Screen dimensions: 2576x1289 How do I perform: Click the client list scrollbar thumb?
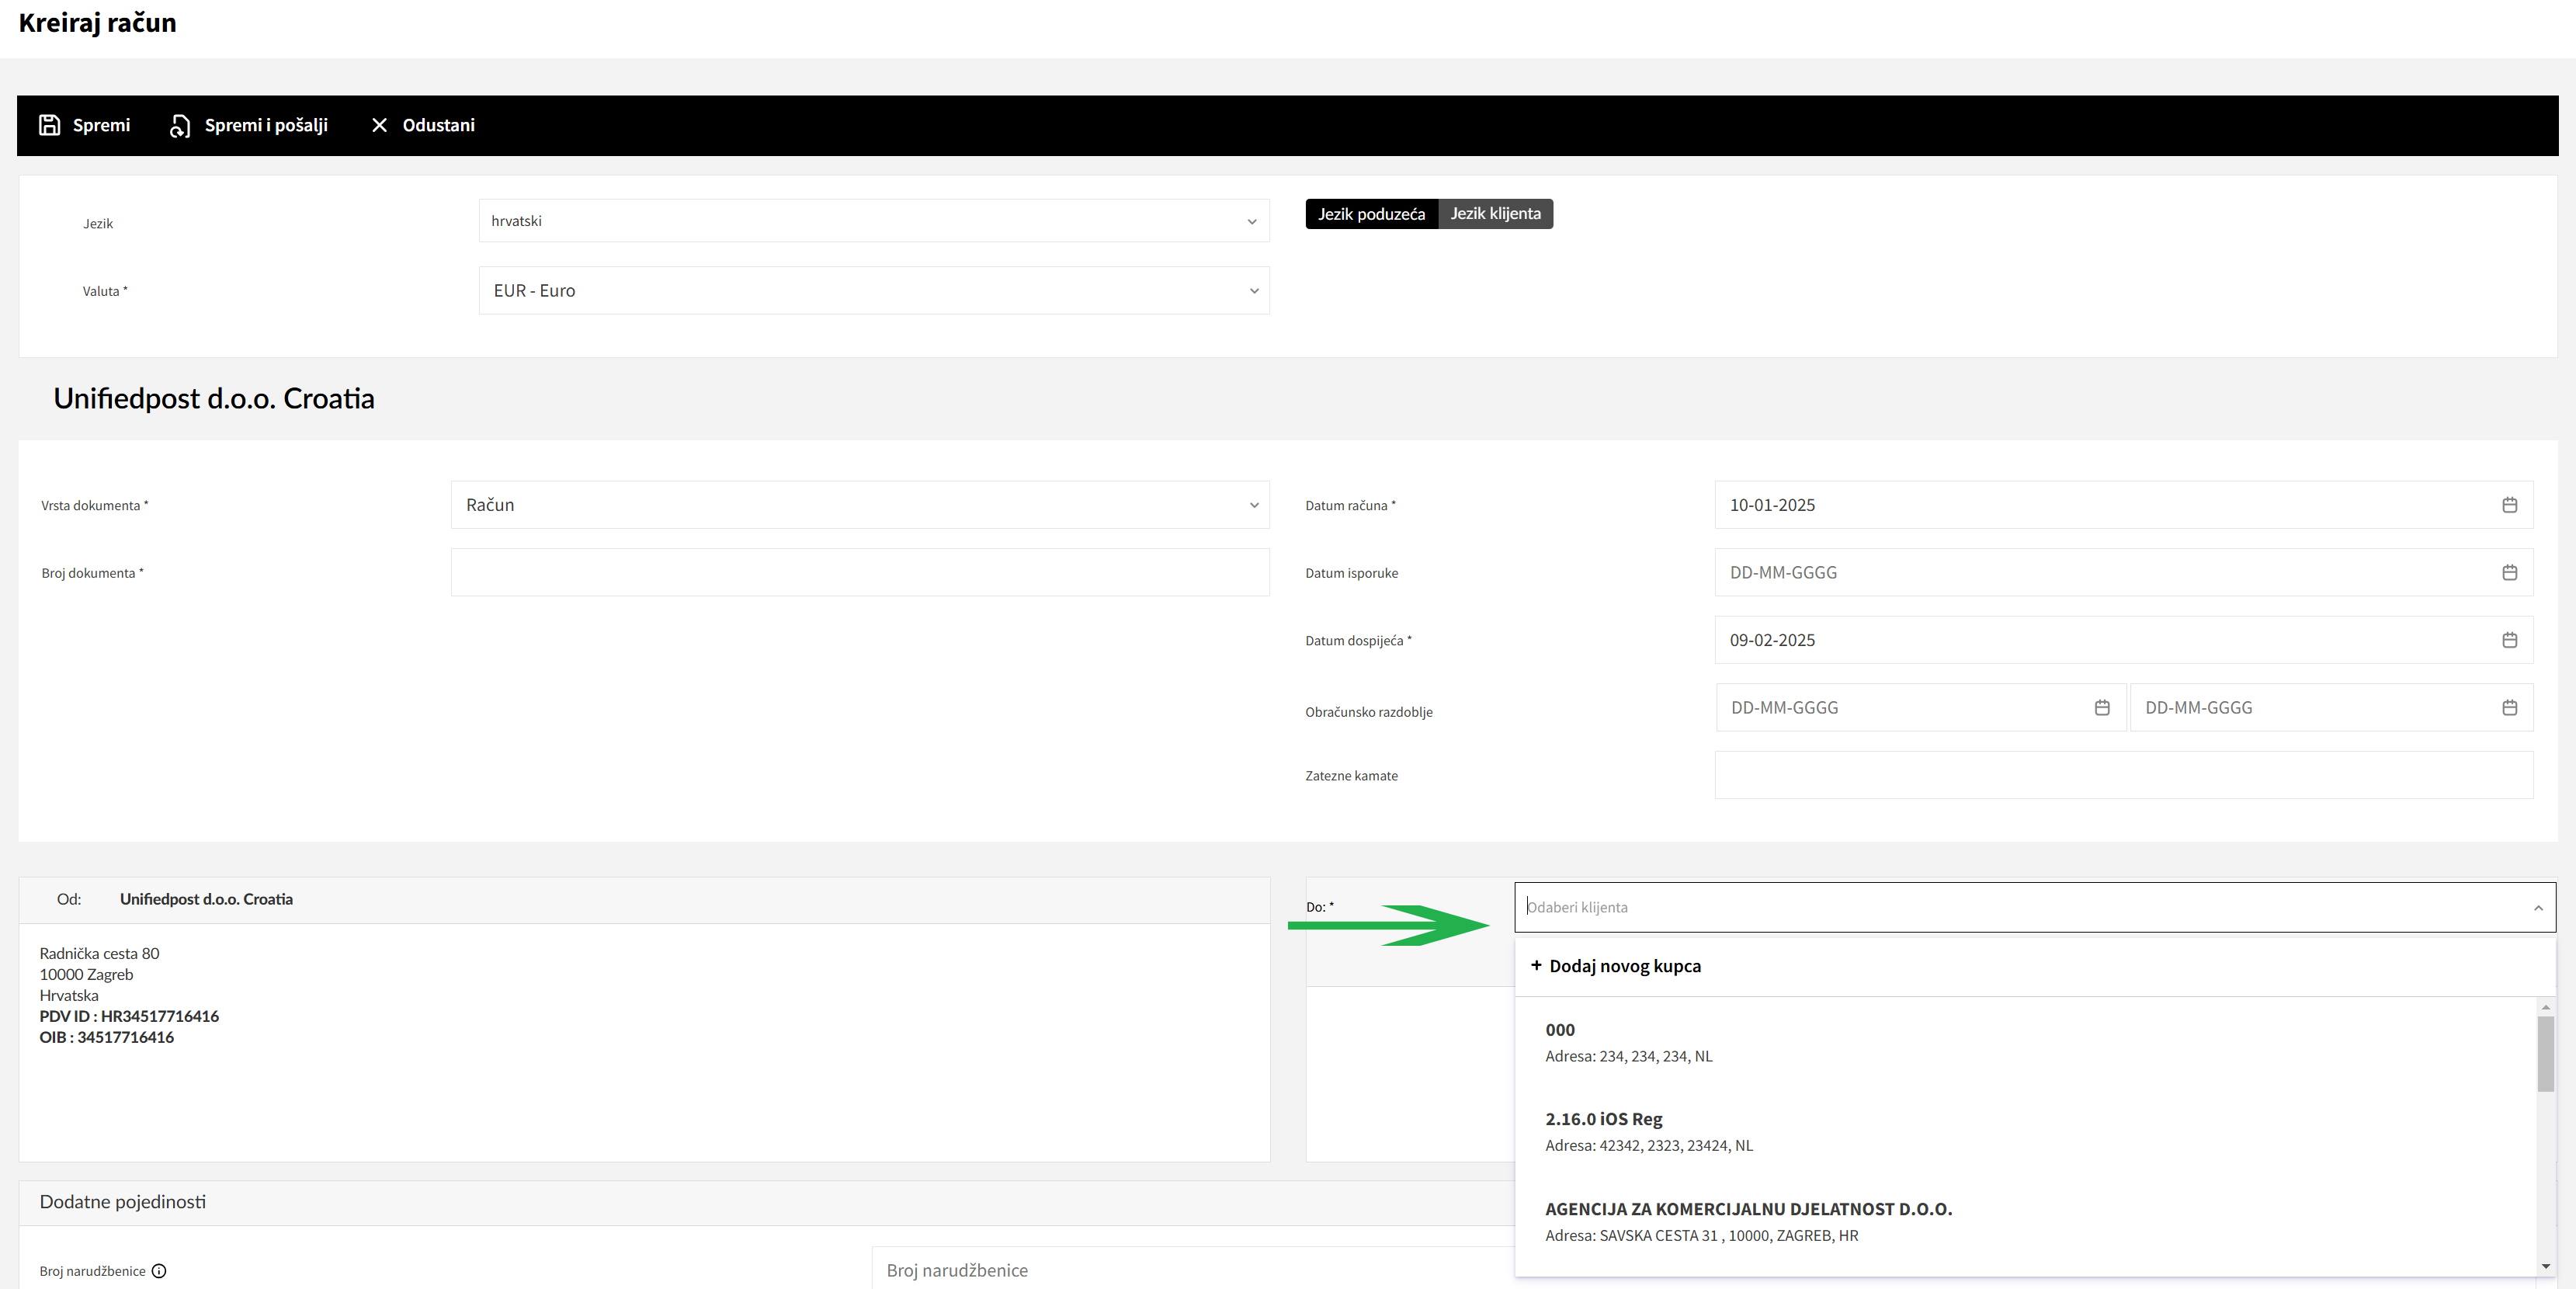[x=2545, y=1054]
